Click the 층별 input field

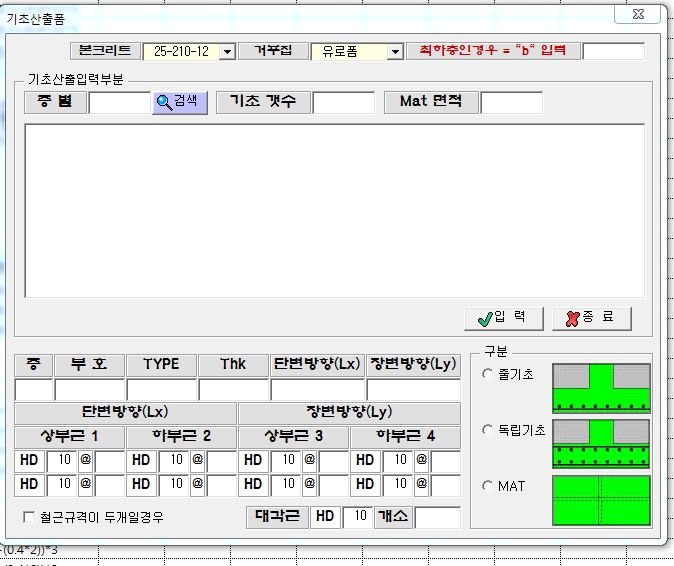[x=119, y=103]
